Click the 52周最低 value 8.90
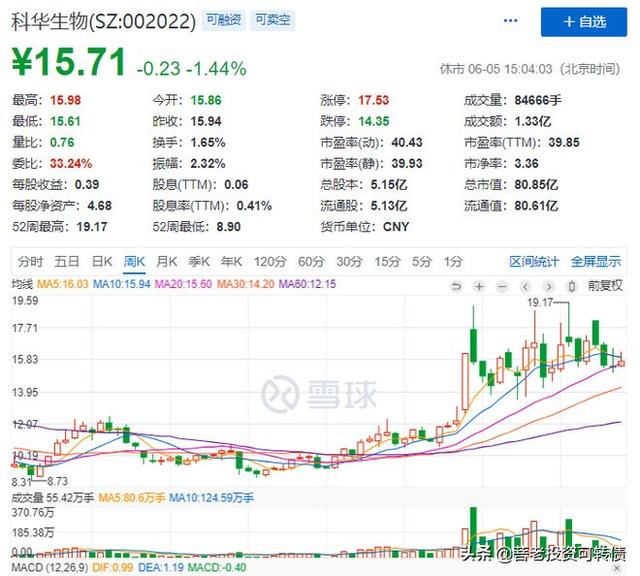Viewport: 640px width, 576px height. coord(228,227)
